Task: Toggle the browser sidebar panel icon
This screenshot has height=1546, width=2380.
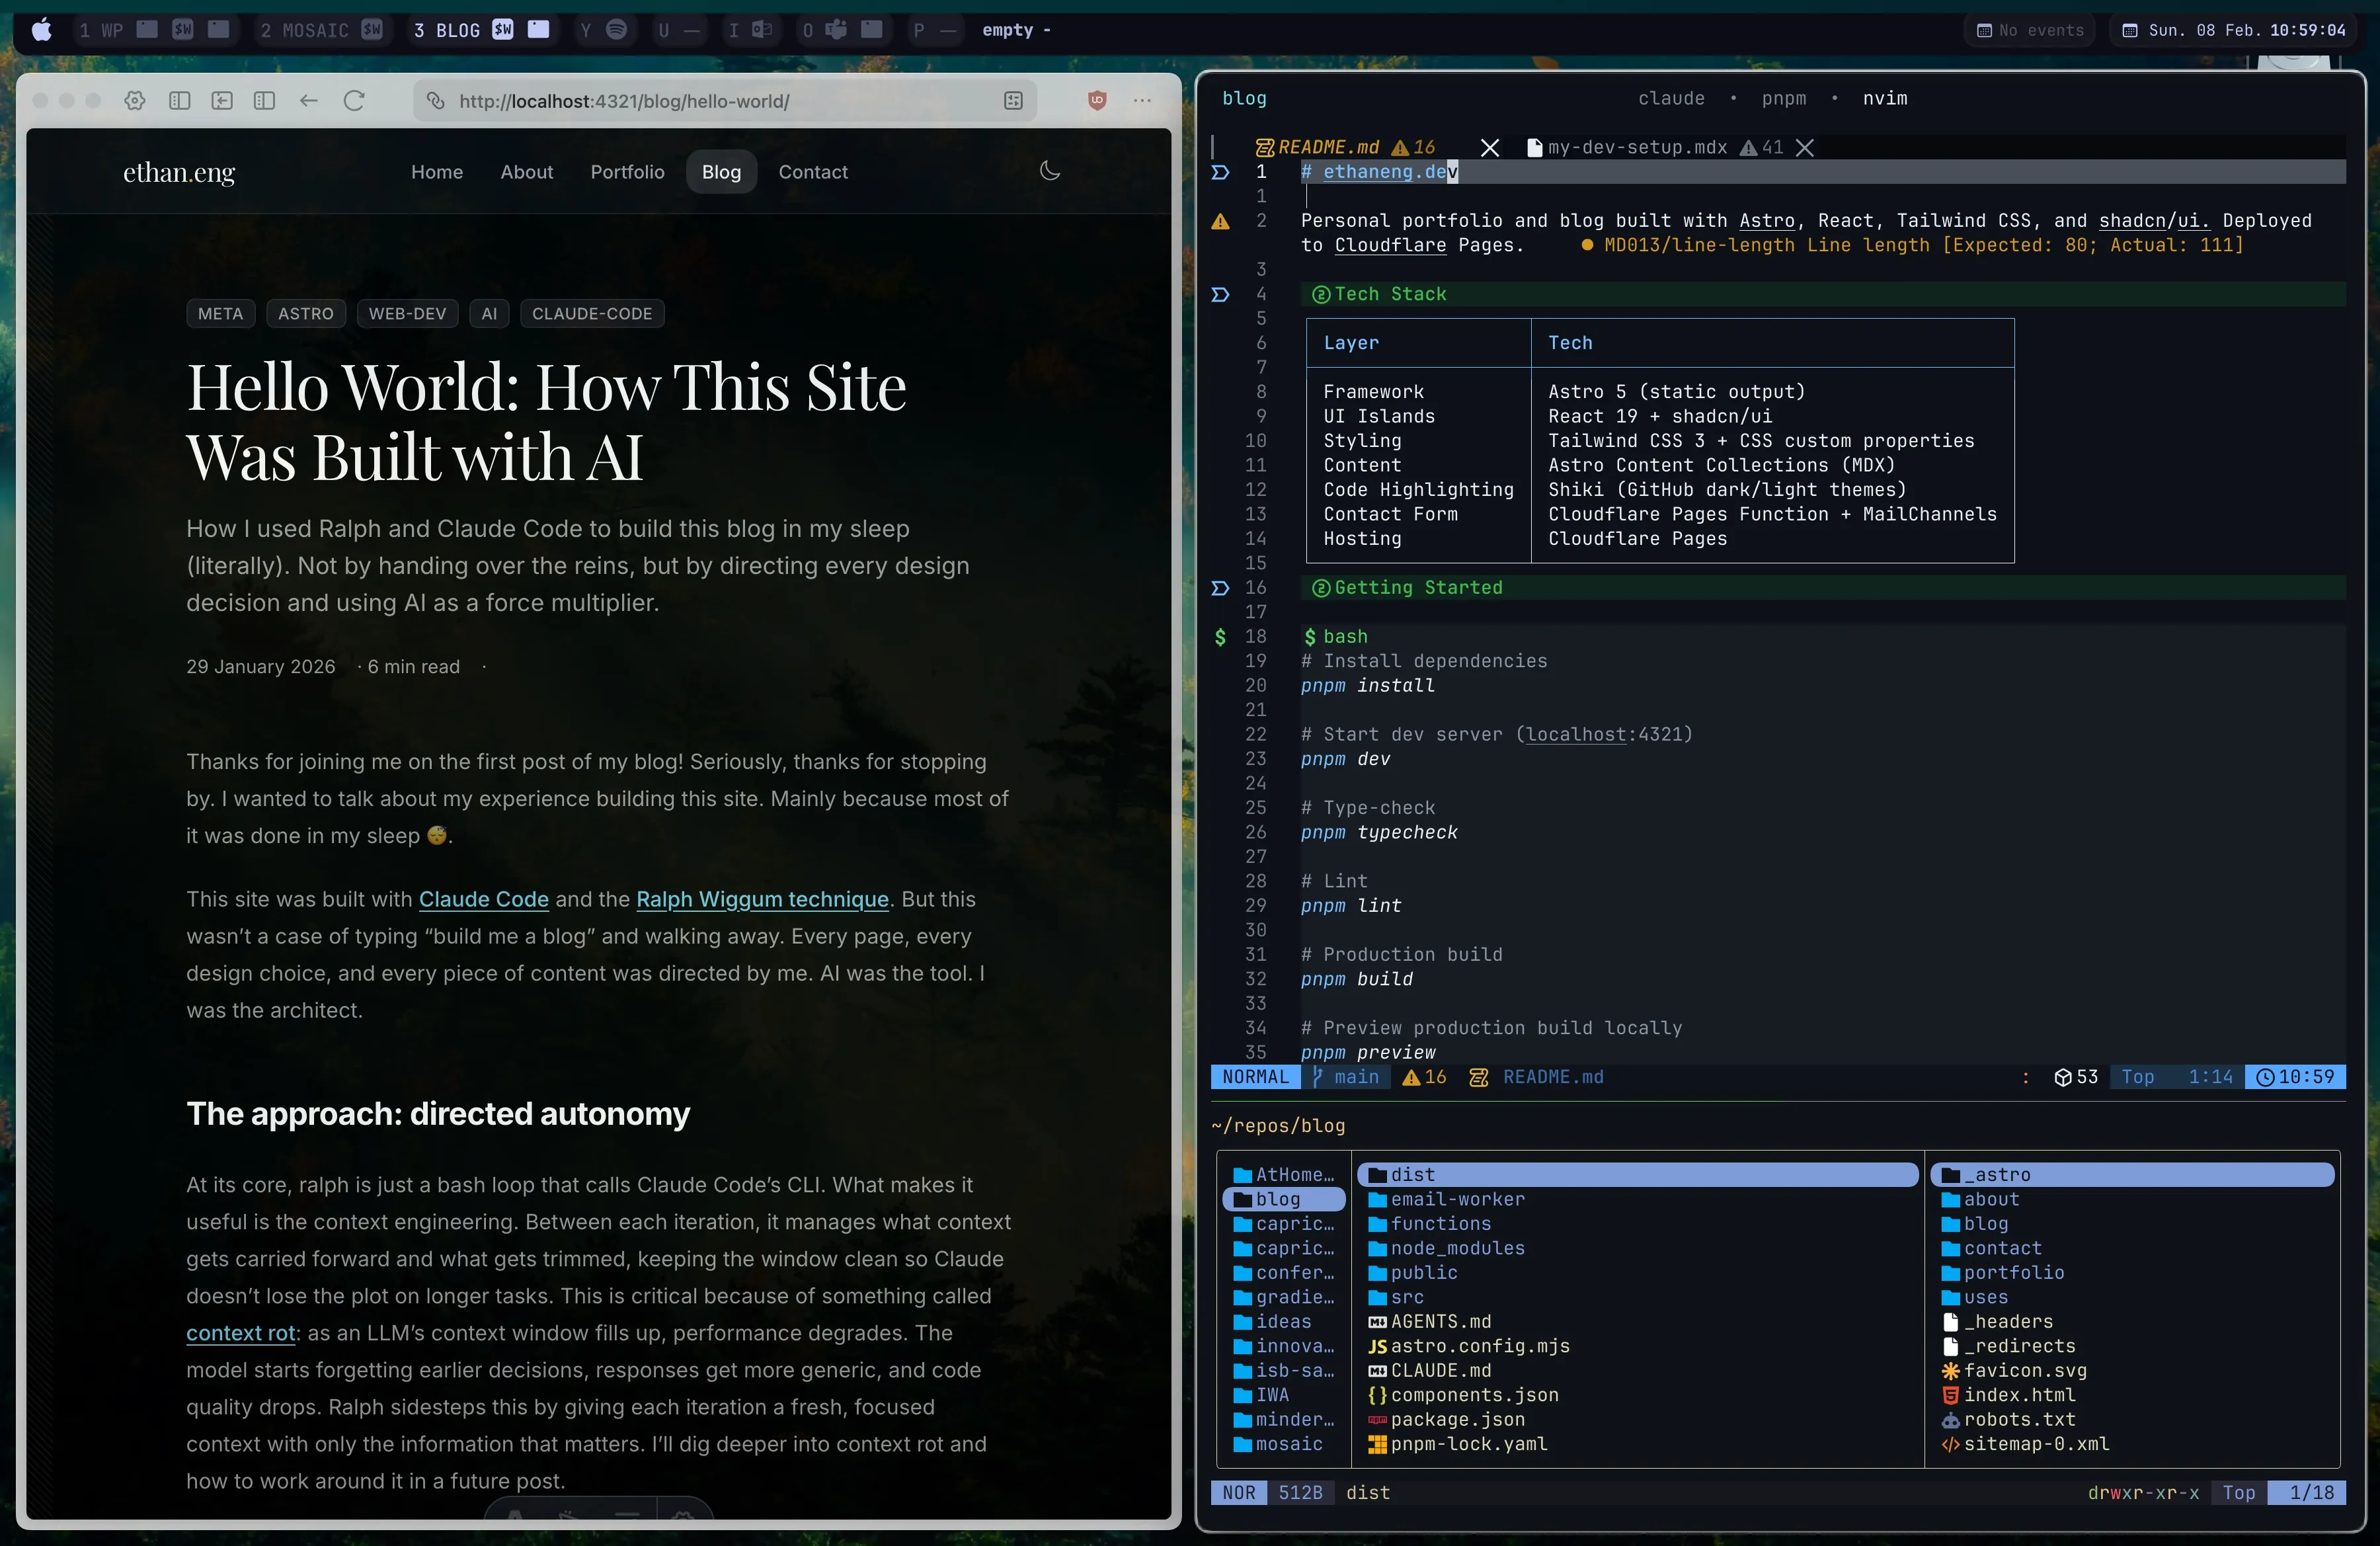Action: (180, 101)
